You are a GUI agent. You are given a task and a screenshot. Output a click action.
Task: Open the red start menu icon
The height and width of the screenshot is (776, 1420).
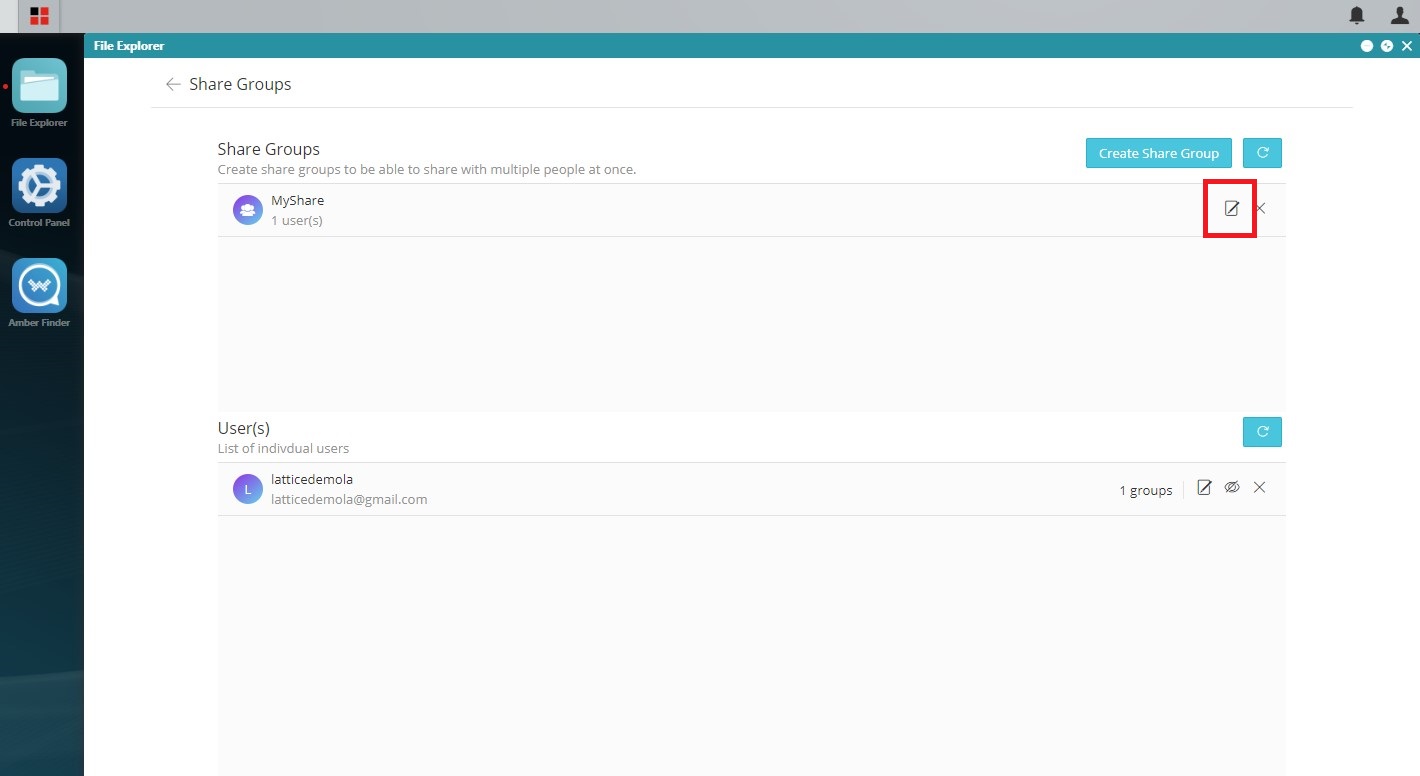[x=39, y=16]
